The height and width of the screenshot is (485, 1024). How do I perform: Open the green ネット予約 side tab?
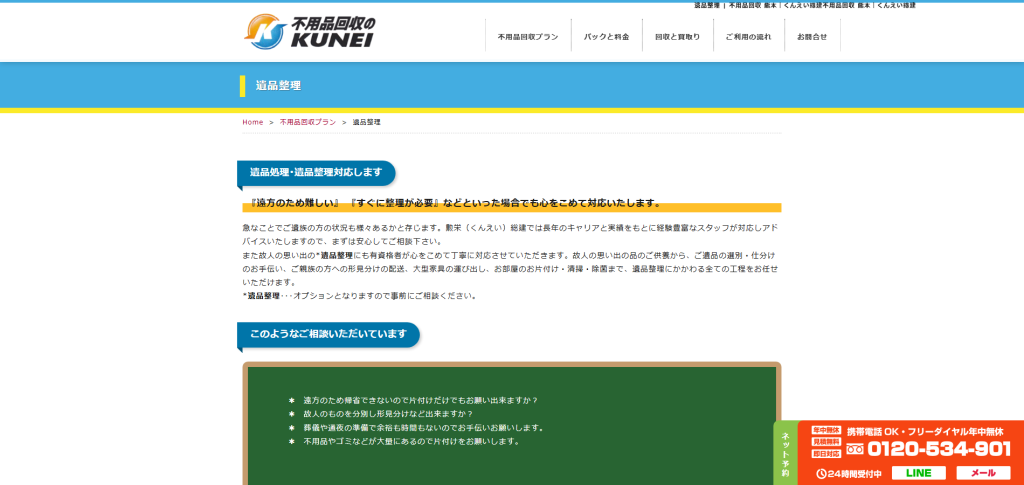785,454
